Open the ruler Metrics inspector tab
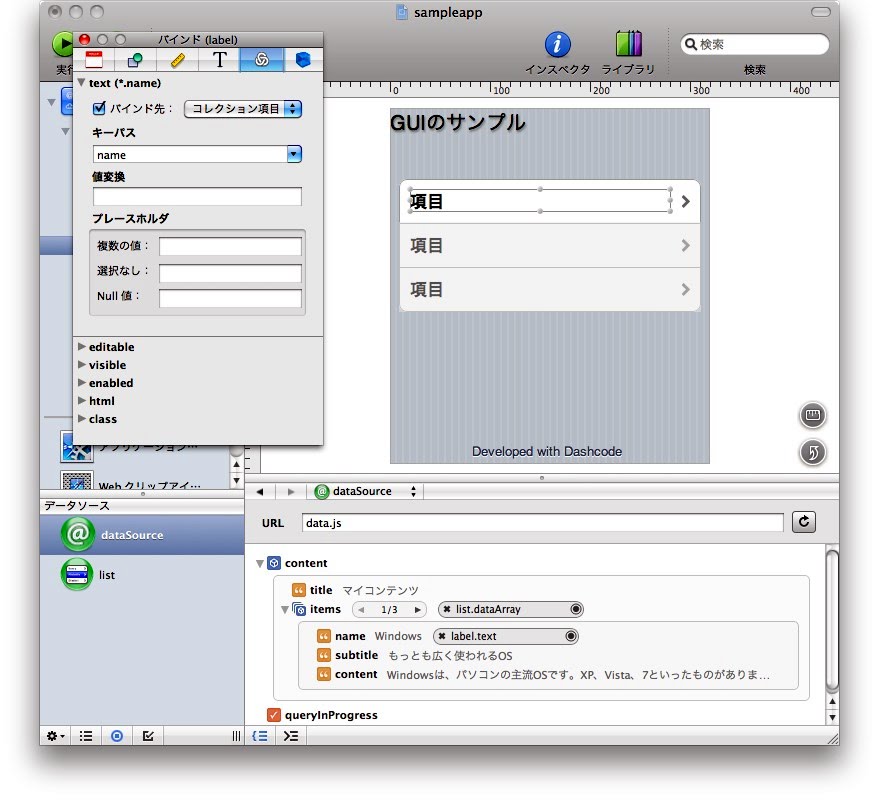 coord(177,60)
